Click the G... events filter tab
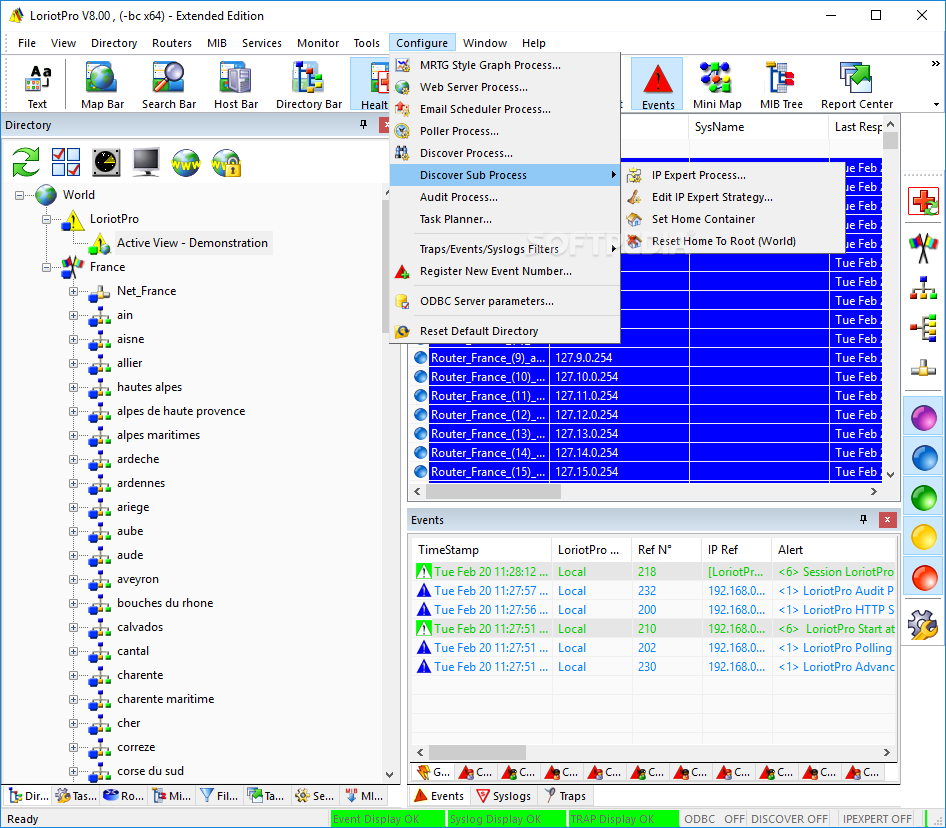Viewport: 946px width, 828px height. click(433, 772)
